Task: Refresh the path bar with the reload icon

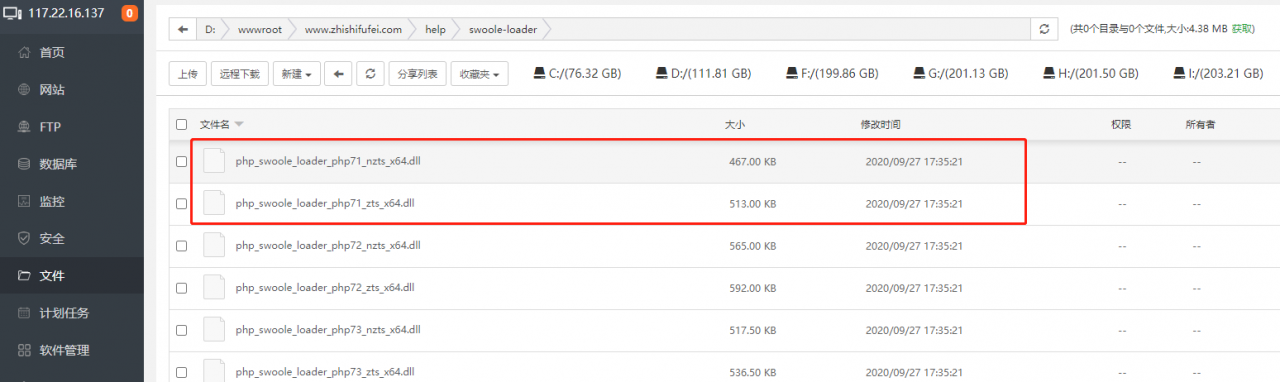Action: pos(1045,30)
